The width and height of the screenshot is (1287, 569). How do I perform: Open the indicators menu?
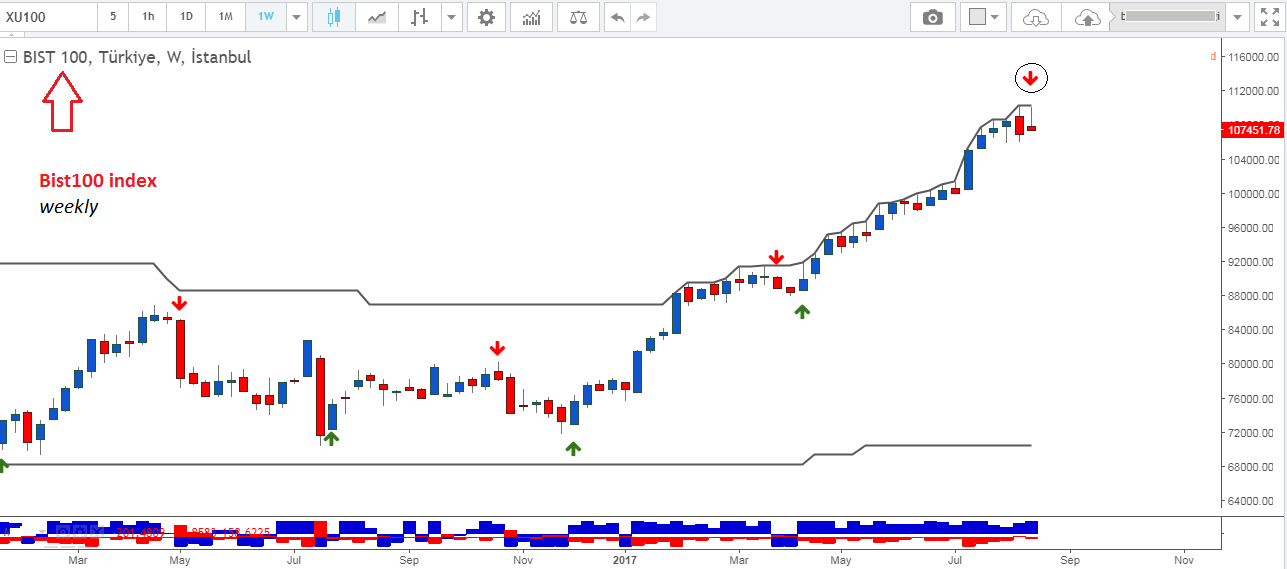533,17
